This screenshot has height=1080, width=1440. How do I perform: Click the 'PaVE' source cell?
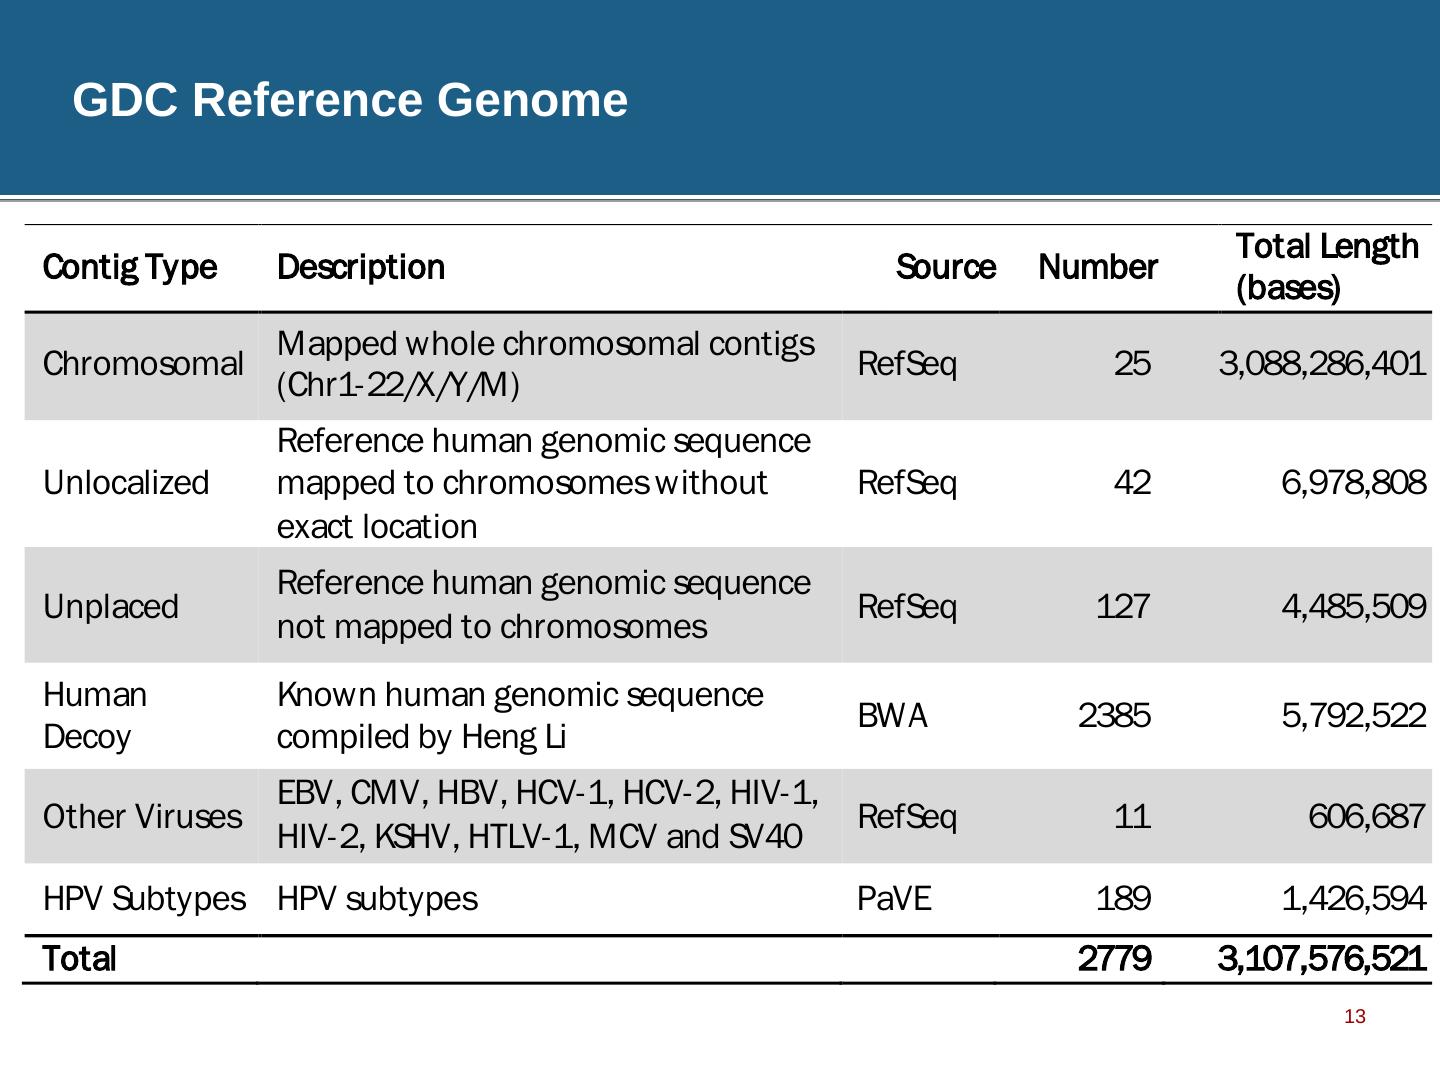[x=894, y=898]
